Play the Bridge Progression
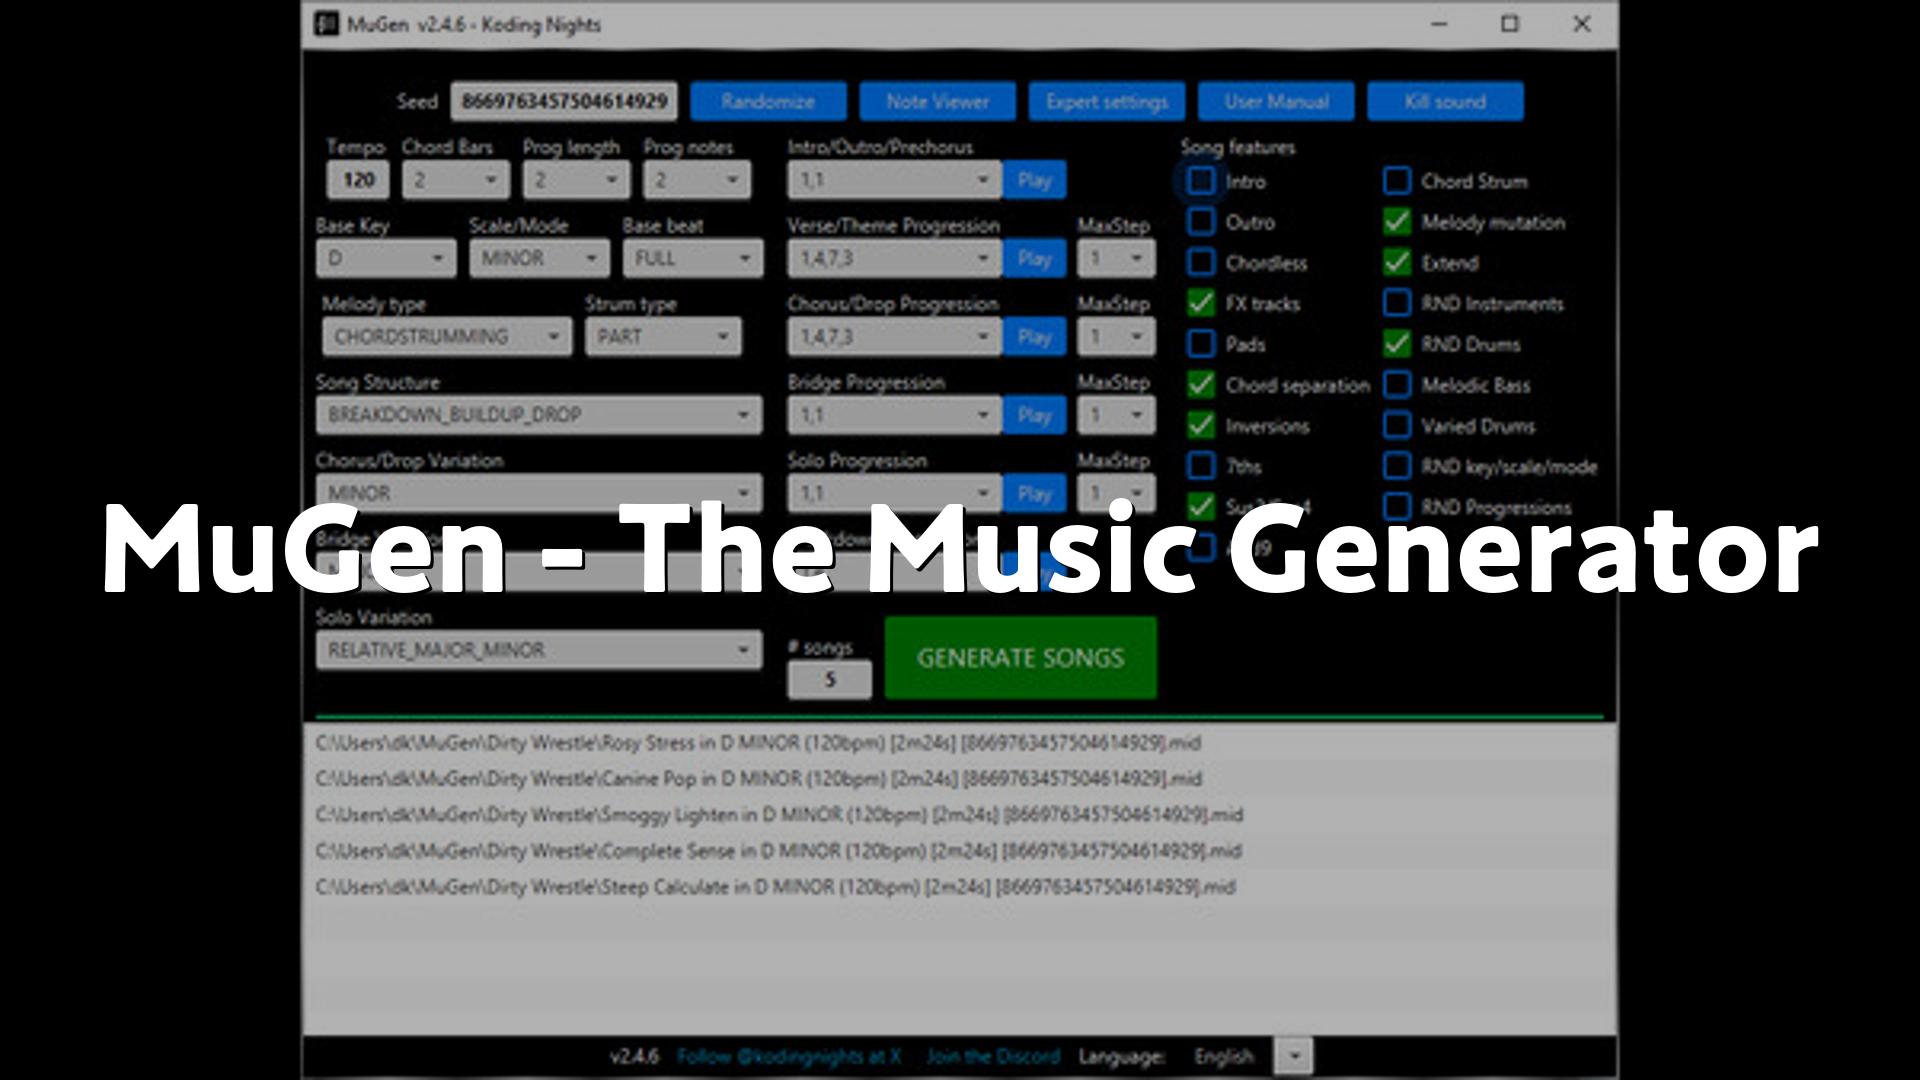The height and width of the screenshot is (1080, 1920). click(x=1034, y=415)
